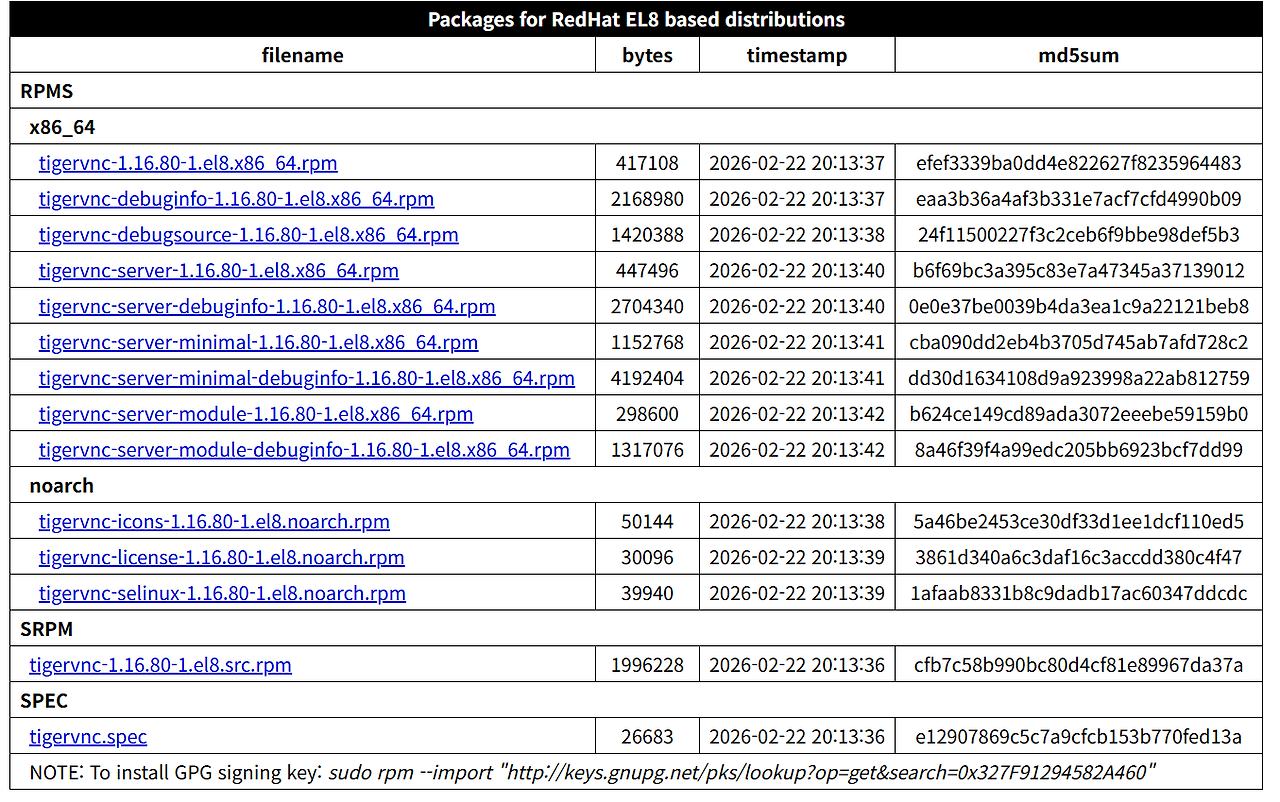Select md5sum b624ce149cd89ada3072eeebe59159b0
This screenshot has width=1280, height=802.
coord(1079,414)
